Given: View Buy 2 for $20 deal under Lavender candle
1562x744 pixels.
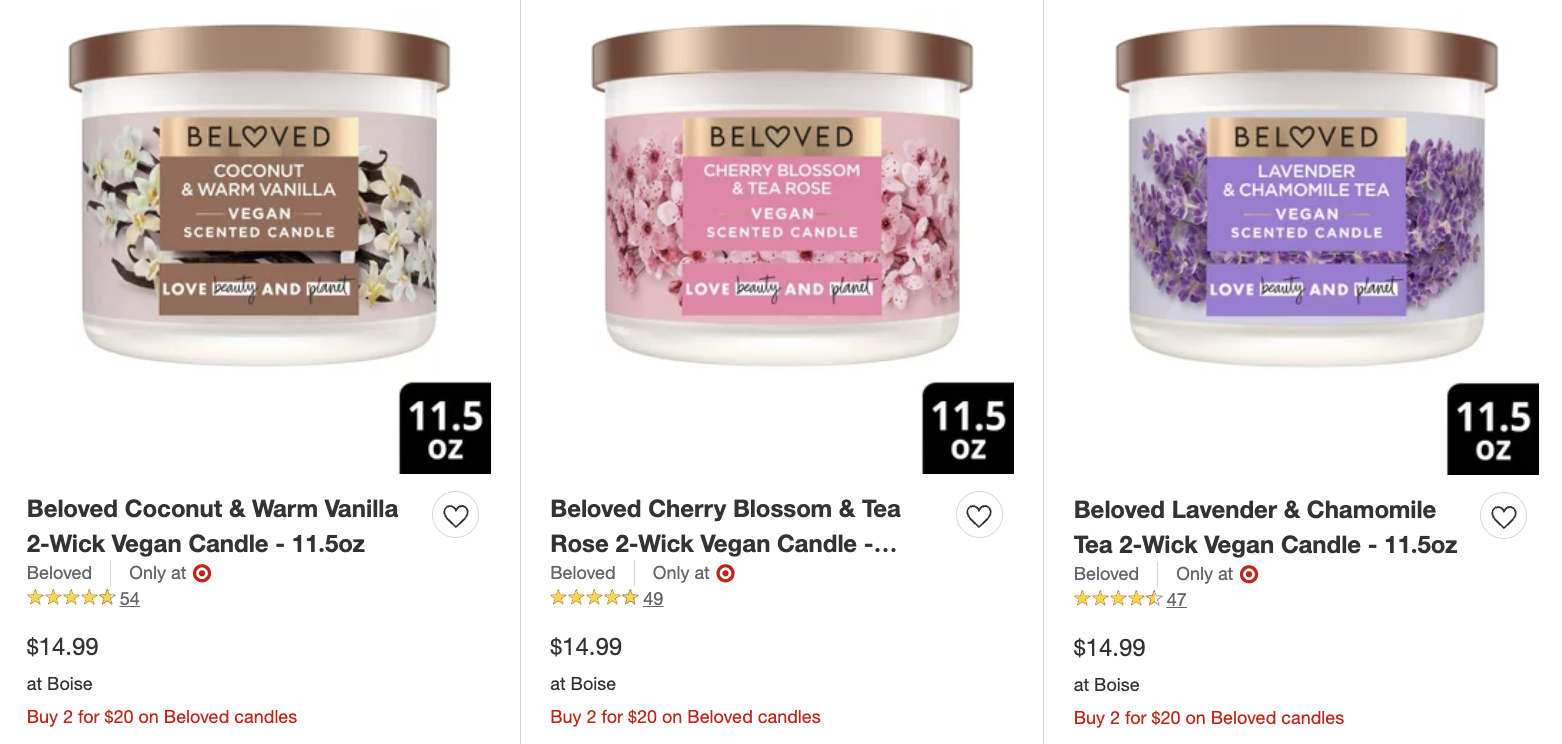Looking at the screenshot, I should (x=1209, y=718).
